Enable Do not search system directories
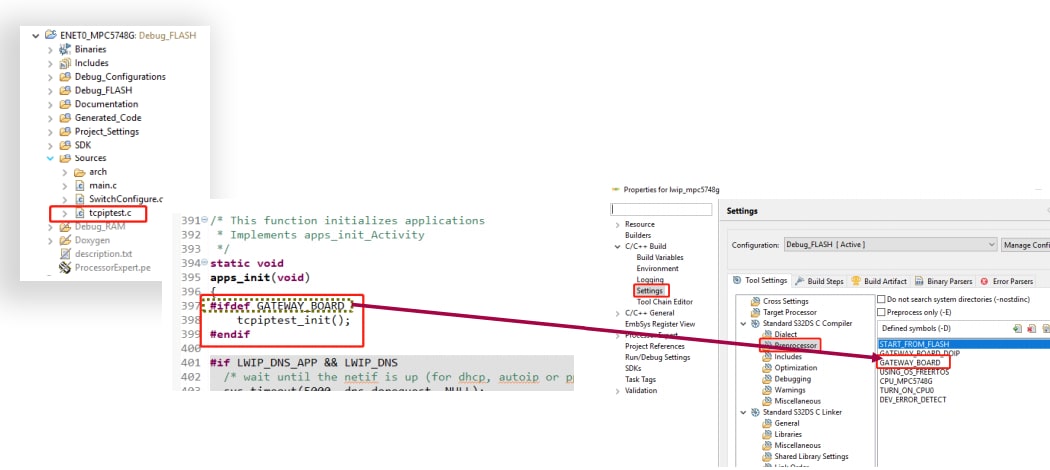Viewport: 1050px width, 470px height. point(881,299)
